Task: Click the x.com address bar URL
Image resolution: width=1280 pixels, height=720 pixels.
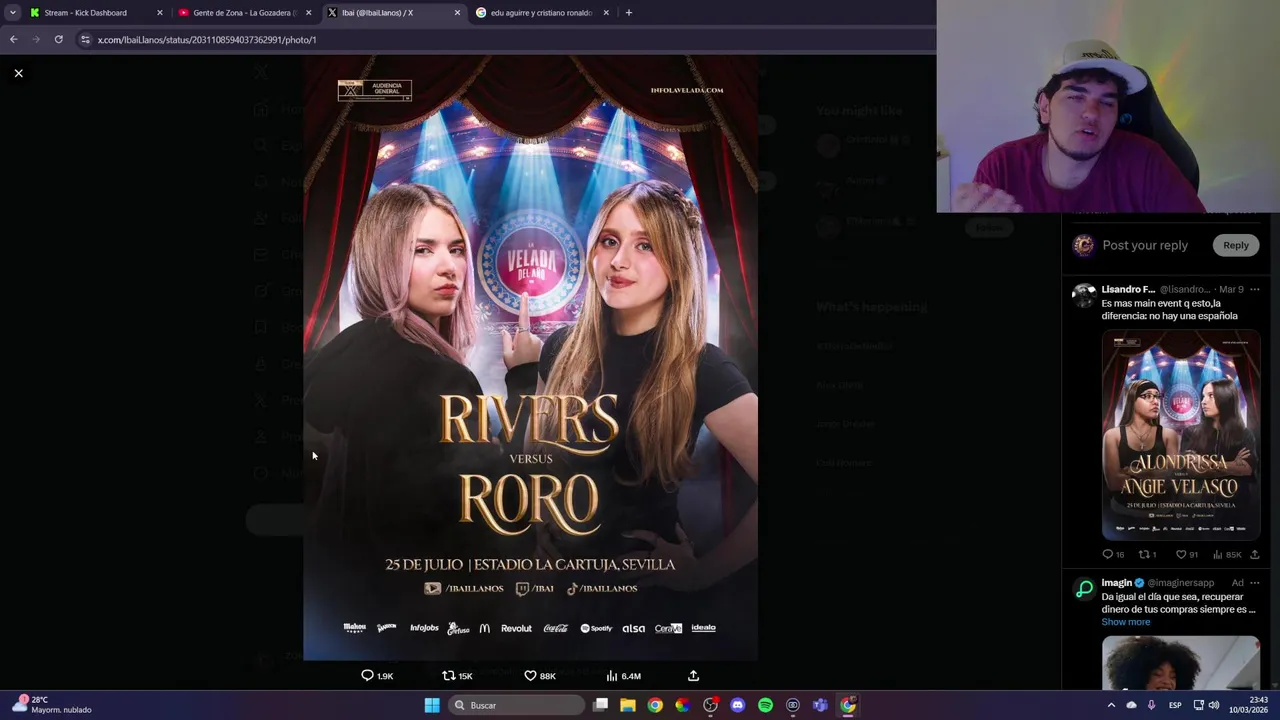Action: [x=207, y=40]
